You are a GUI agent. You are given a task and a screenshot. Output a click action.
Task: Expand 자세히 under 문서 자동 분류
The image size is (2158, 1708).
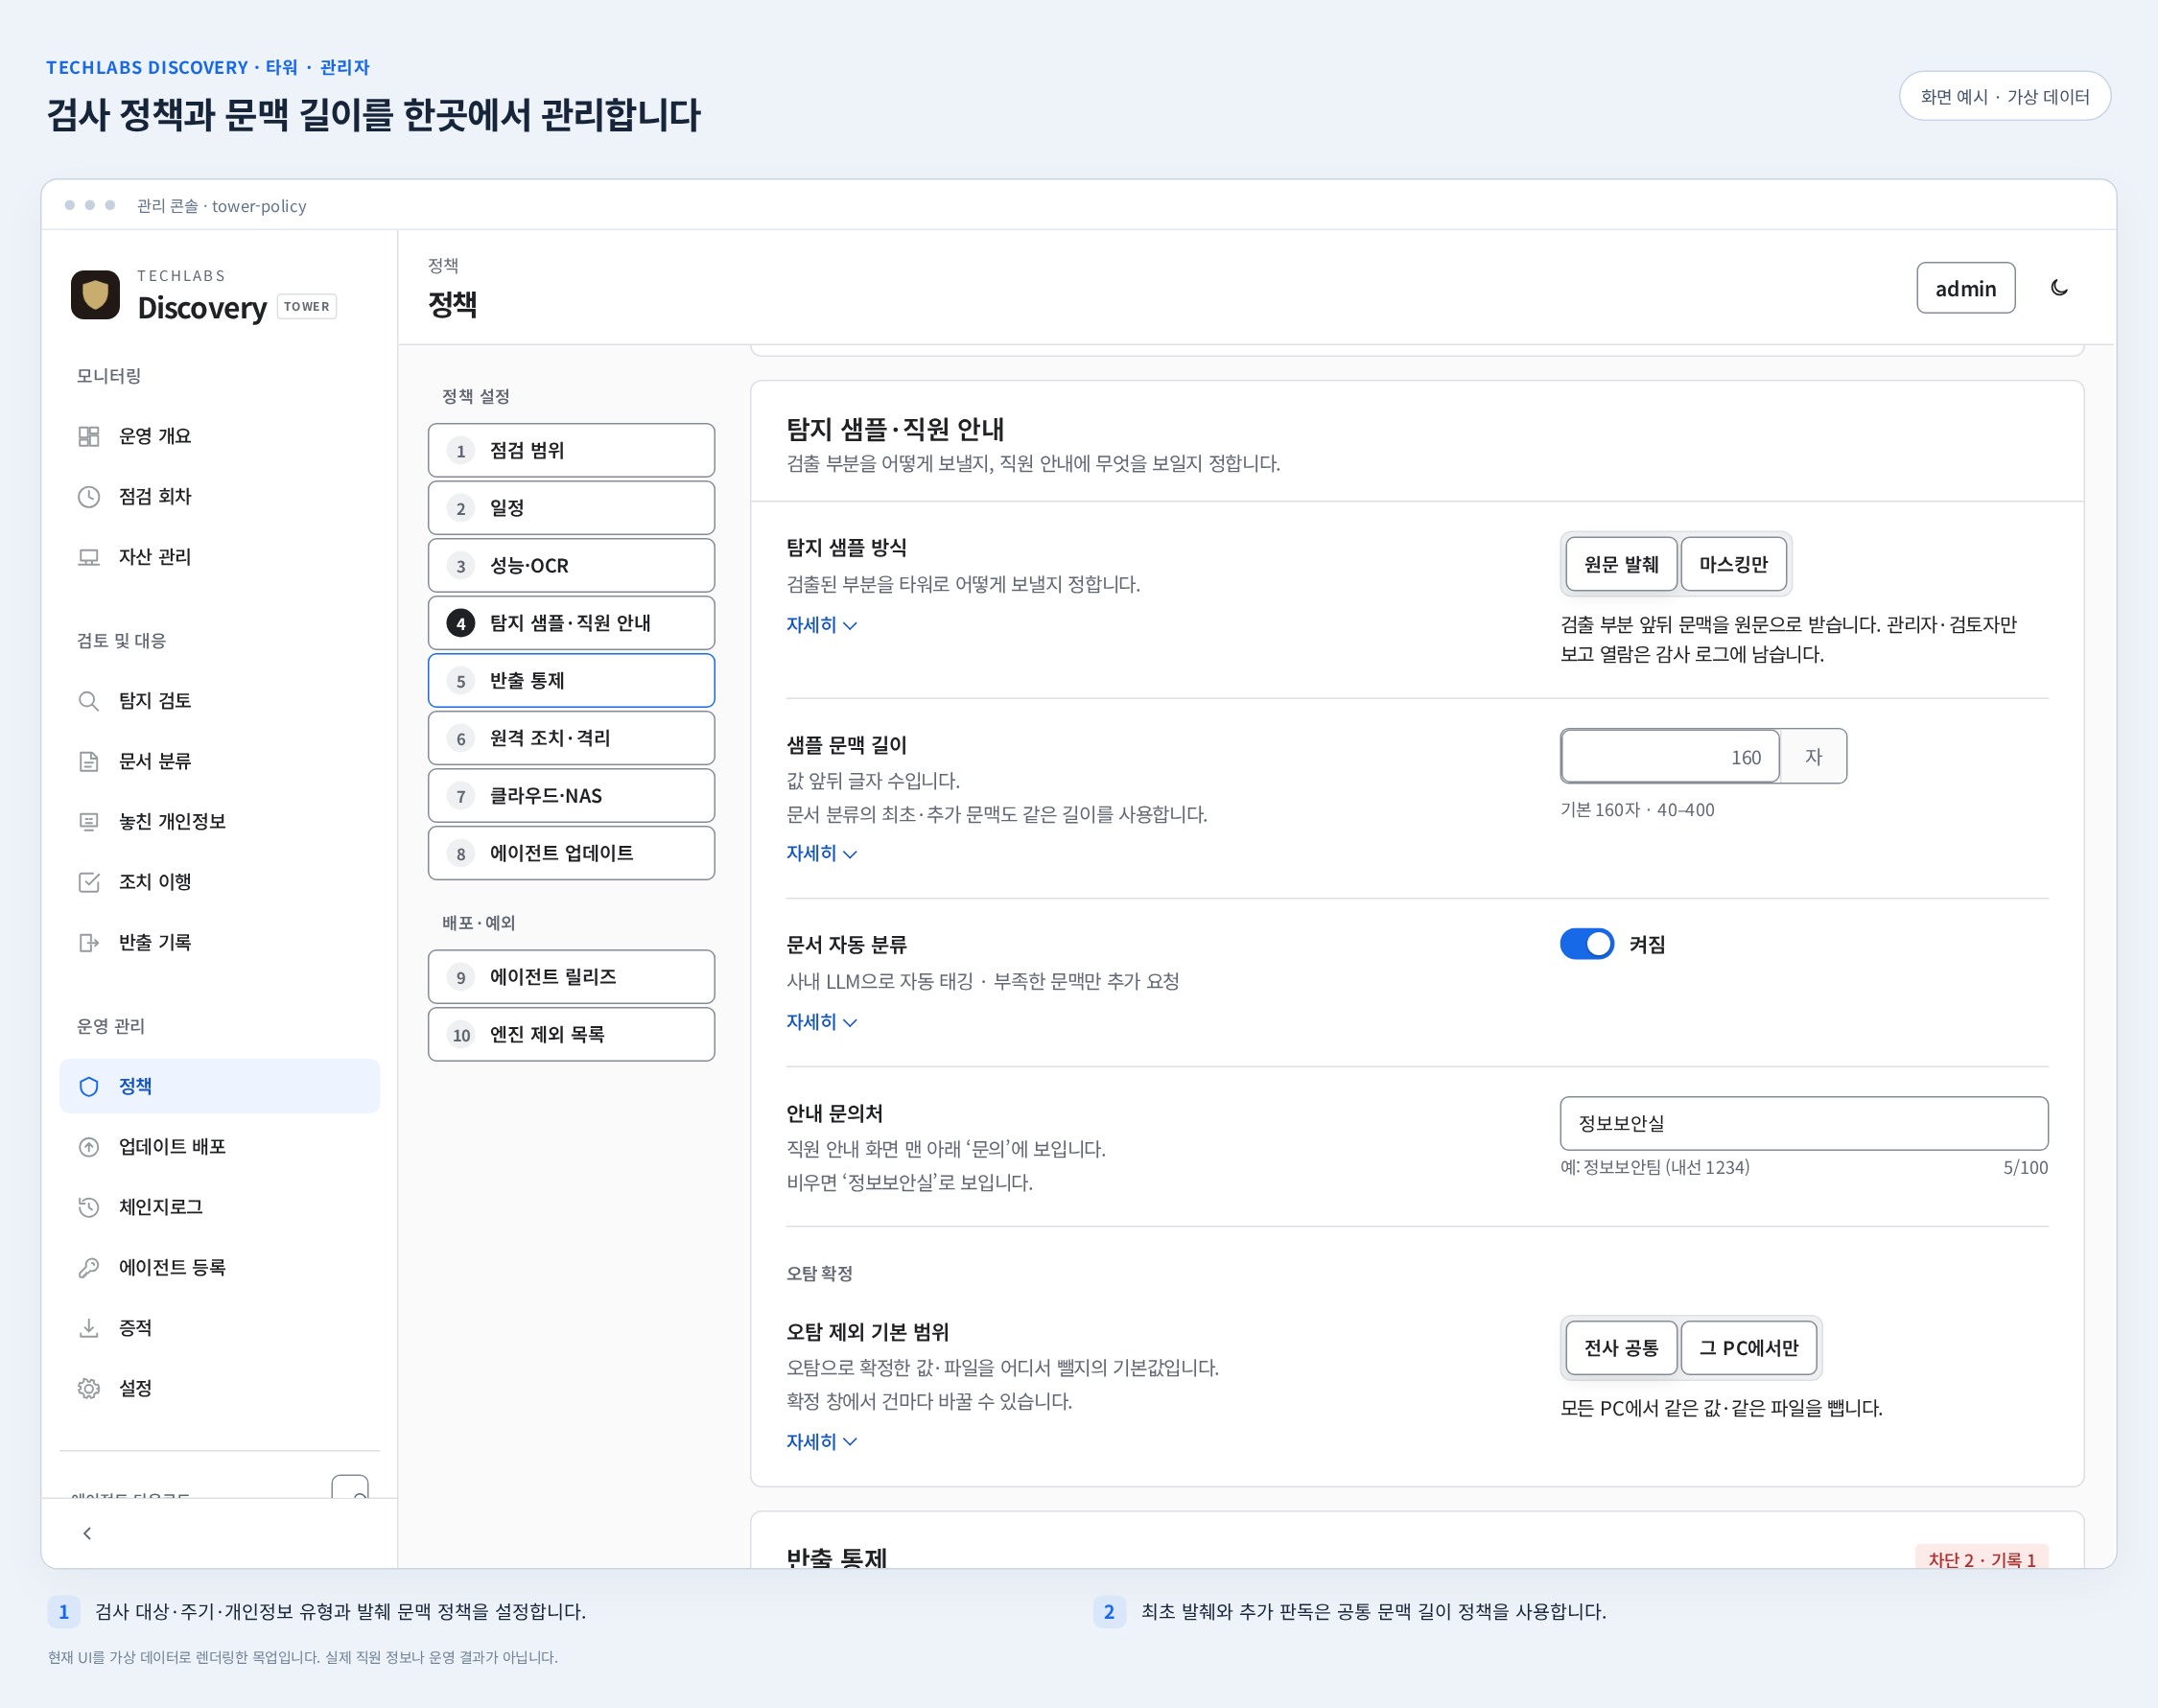821,1022
